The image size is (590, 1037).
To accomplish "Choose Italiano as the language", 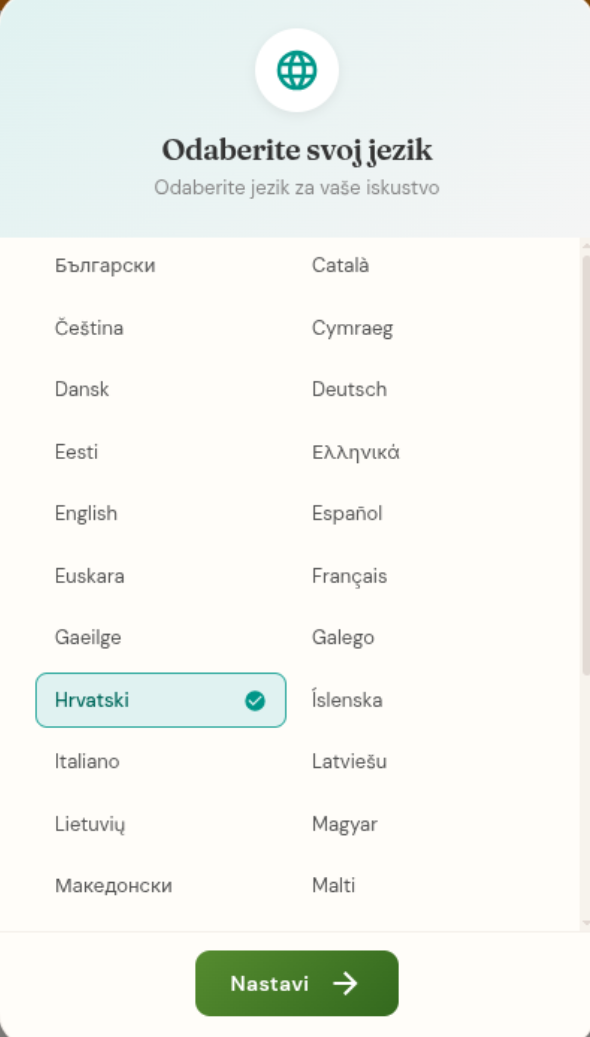I will point(161,762).
